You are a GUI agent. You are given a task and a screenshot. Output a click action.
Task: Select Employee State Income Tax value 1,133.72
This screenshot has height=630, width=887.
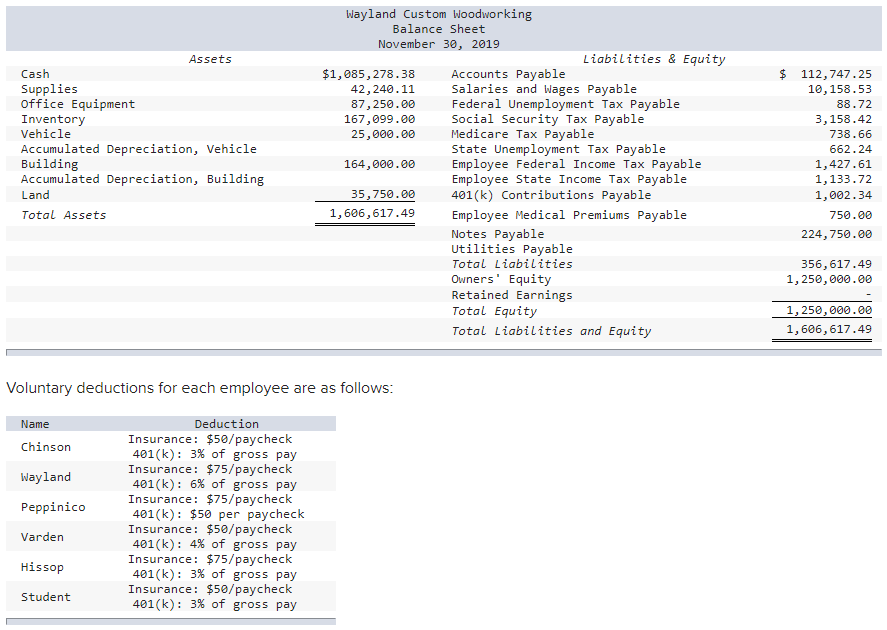(x=843, y=179)
